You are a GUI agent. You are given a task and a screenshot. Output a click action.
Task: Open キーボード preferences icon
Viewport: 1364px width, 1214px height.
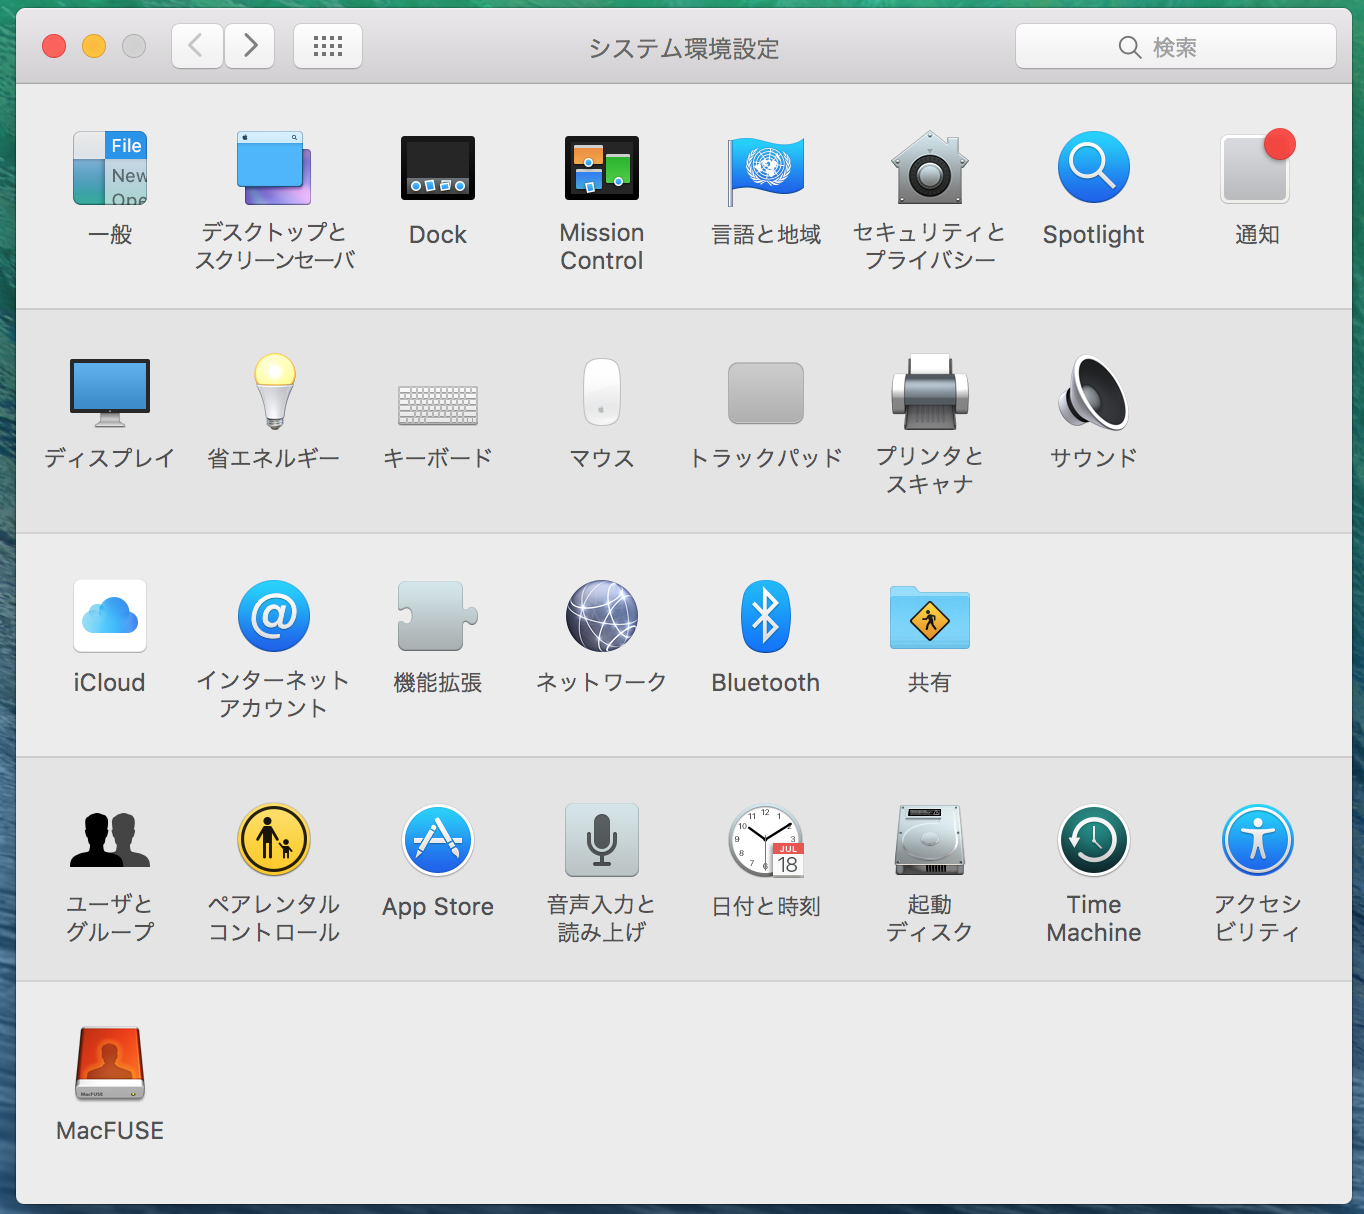(x=438, y=405)
